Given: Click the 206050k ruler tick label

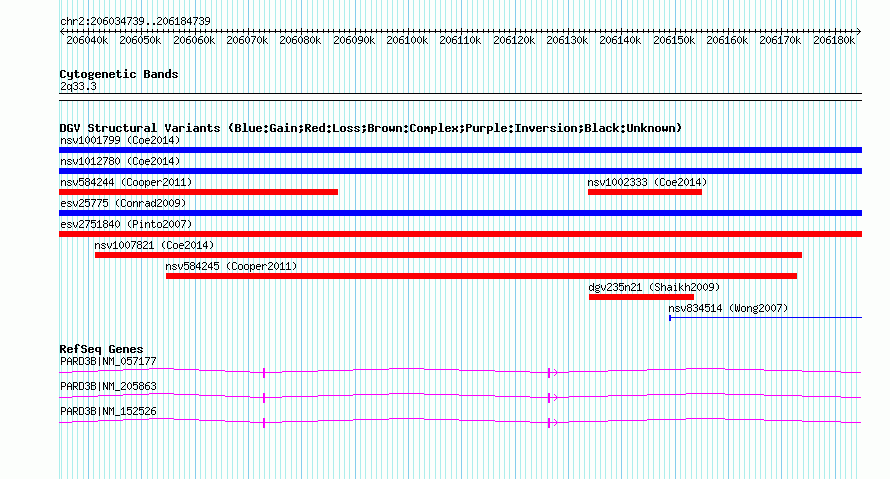Looking at the screenshot, I should click(x=140, y=40).
